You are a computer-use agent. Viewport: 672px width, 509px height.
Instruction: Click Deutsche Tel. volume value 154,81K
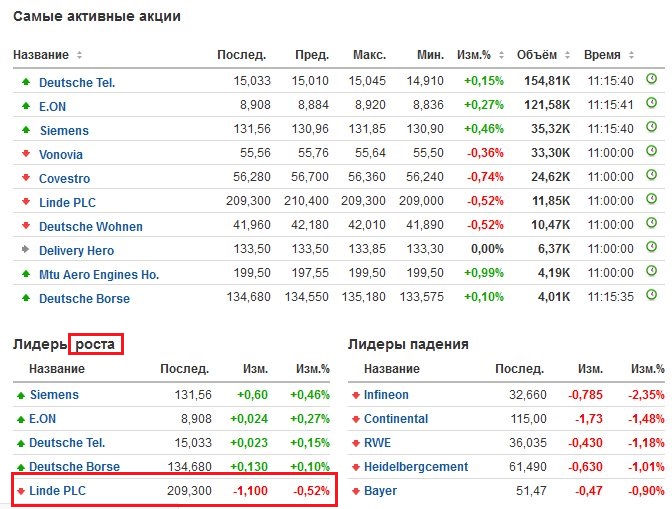tap(547, 81)
